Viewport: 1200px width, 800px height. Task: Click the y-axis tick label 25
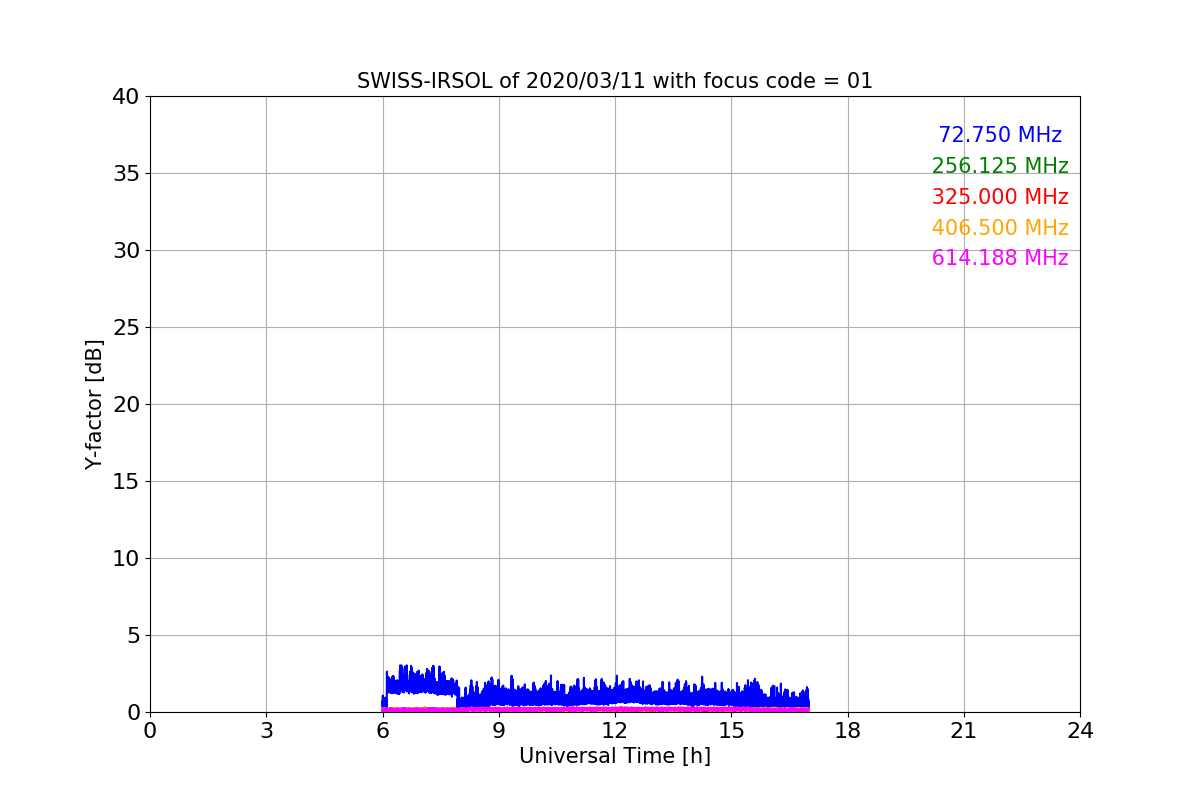tap(126, 328)
